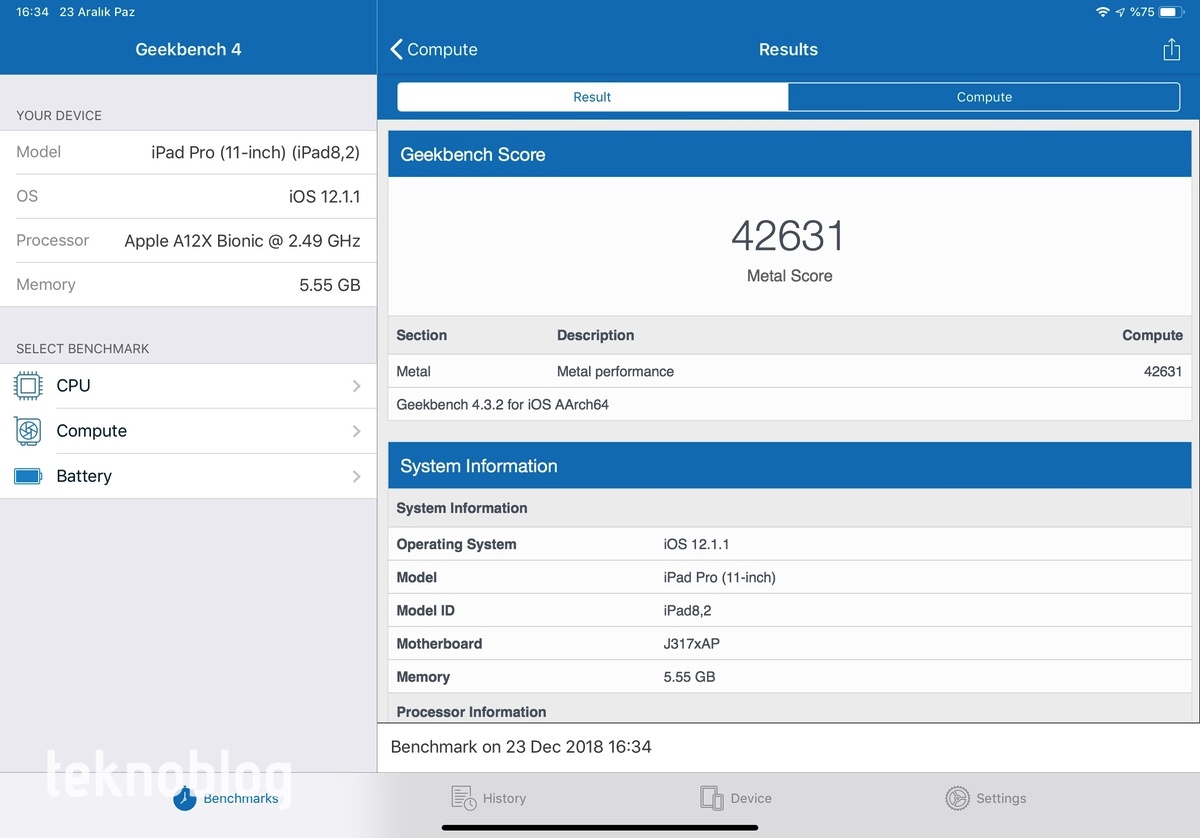This screenshot has height=838, width=1200.
Task: Tap the Settings tab icon
Action: [x=957, y=798]
